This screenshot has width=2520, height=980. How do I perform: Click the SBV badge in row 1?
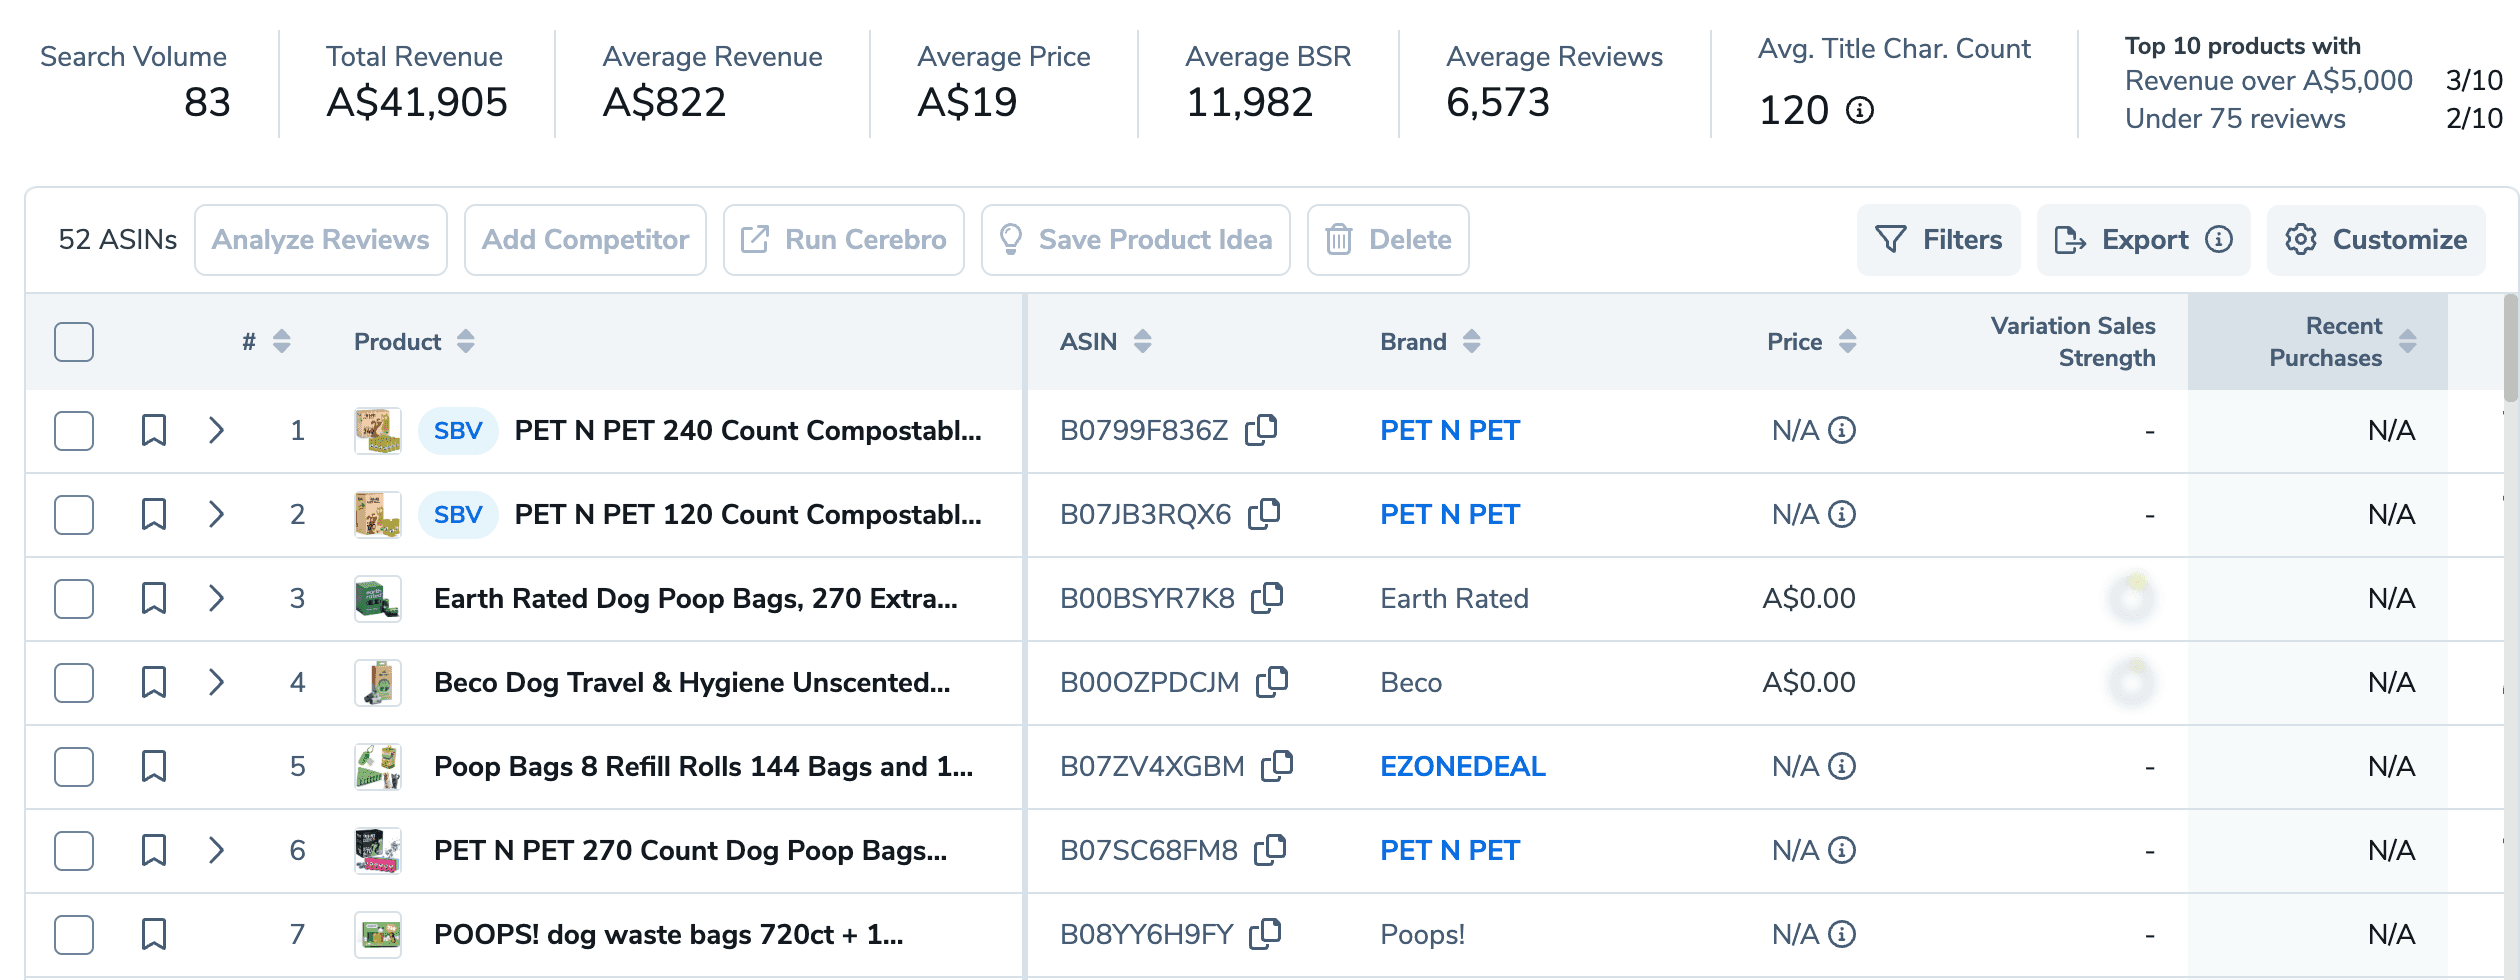point(458,430)
